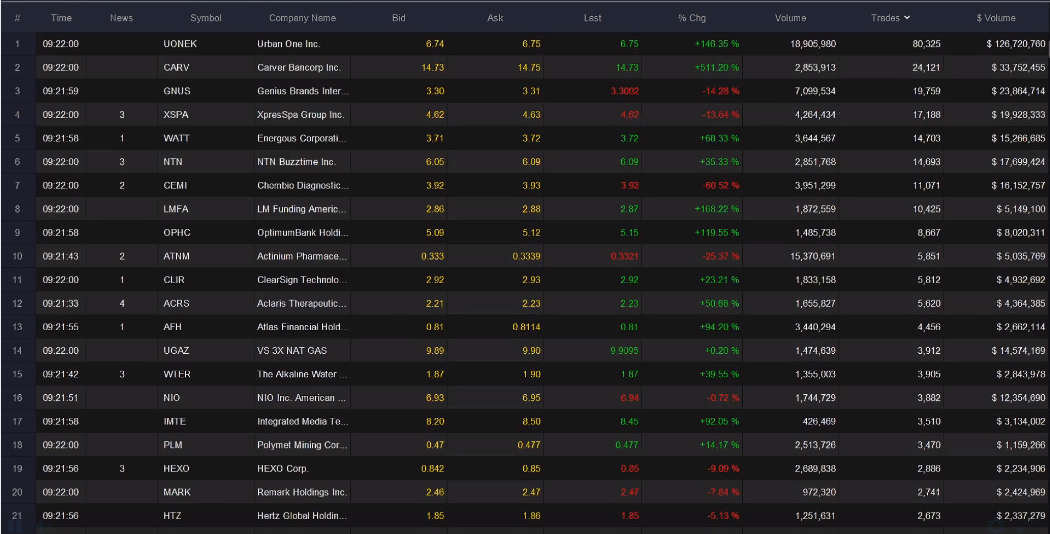Select the ATNM symbol
The image size is (1050, 534).
point(176,256)
